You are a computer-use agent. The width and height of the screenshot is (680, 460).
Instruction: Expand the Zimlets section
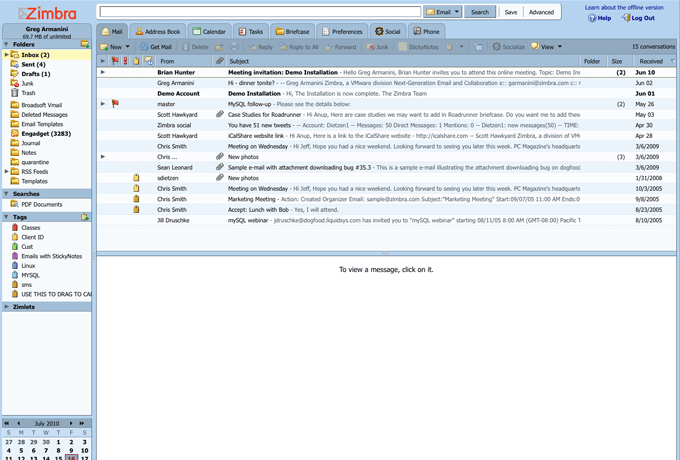(7, 307)
